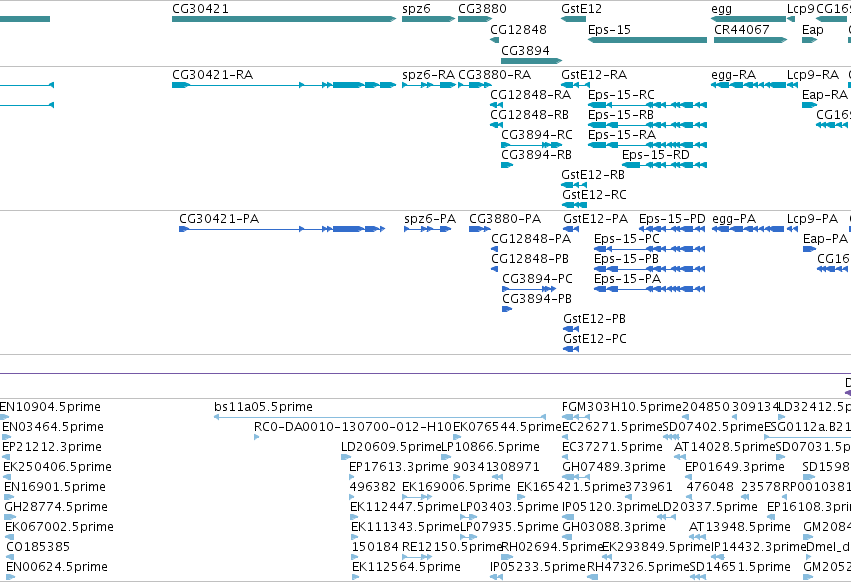The width and height of the screenshot is (851, 582).
Task: Select the GstE12-PC protein feature
Action: 571,349
